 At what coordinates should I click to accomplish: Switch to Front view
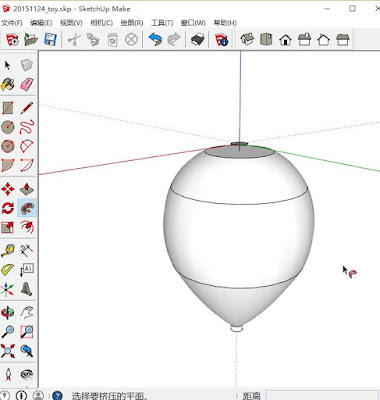pos(285,39)
